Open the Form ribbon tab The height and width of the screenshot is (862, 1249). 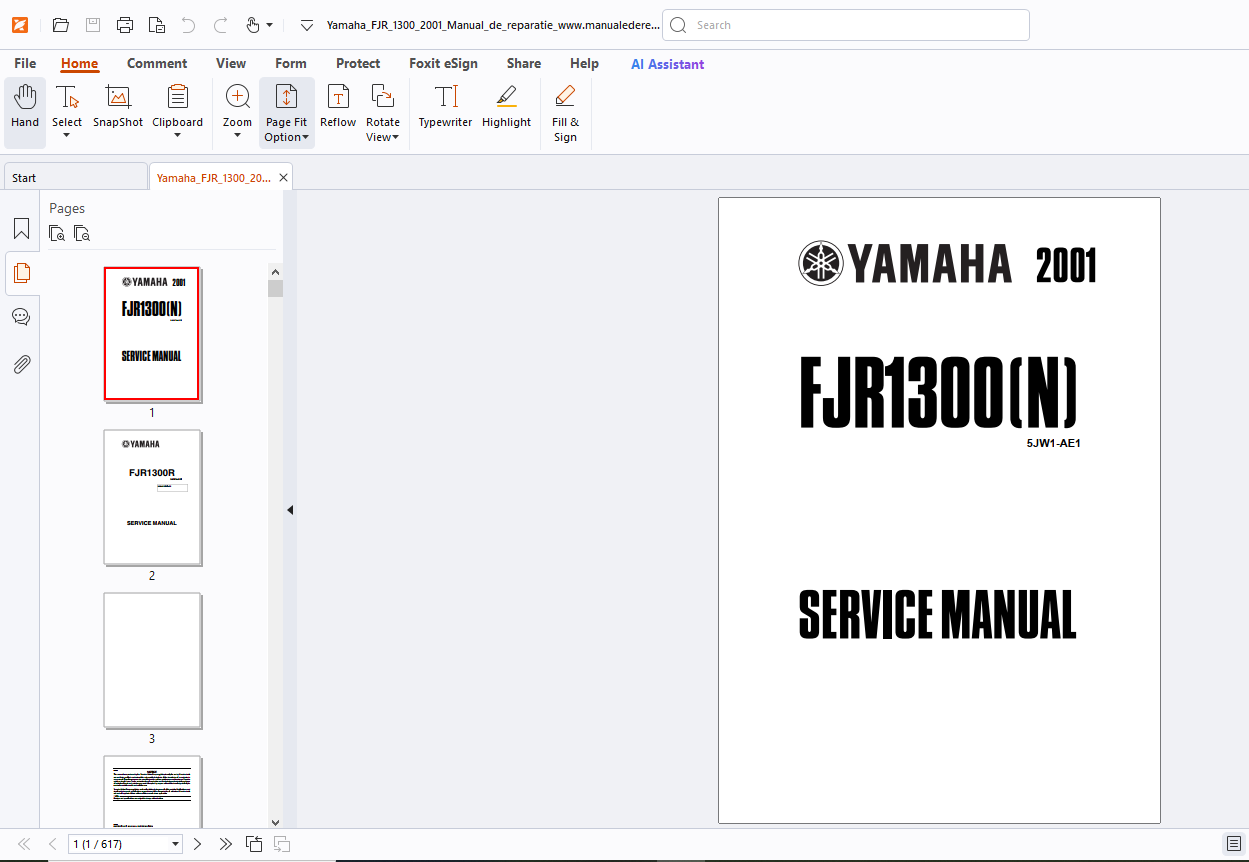291,63
